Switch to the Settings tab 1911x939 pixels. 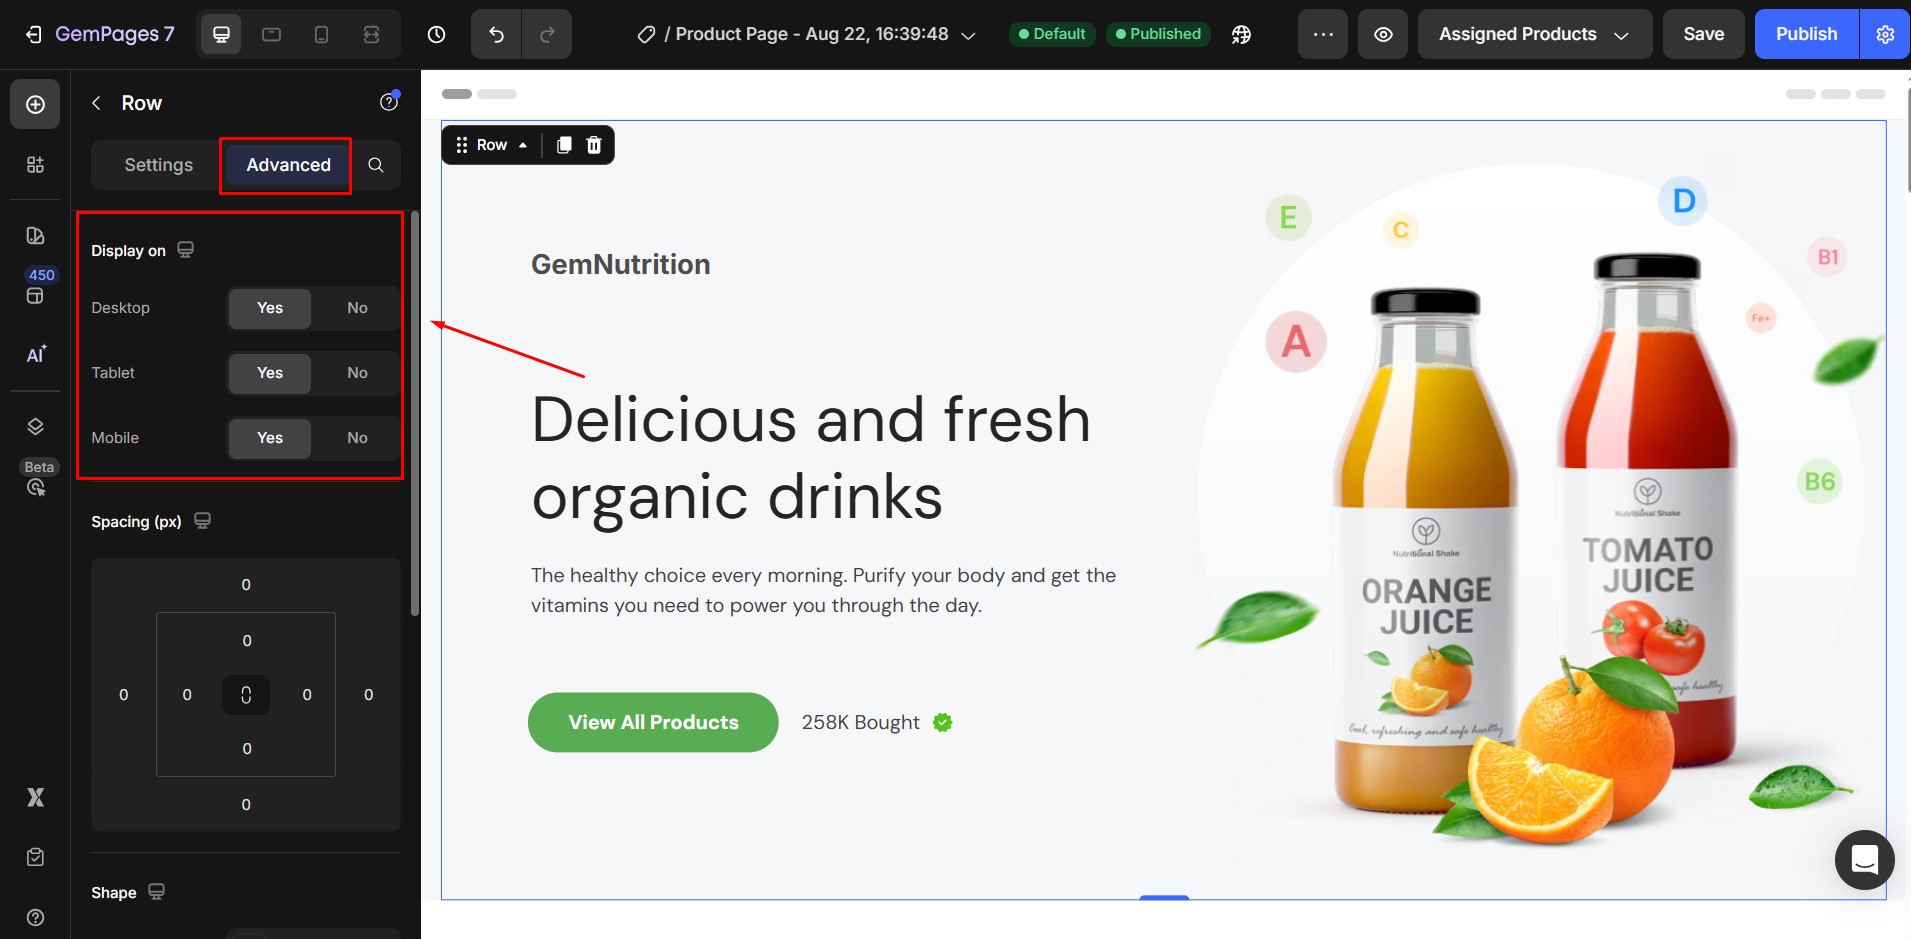158,165
